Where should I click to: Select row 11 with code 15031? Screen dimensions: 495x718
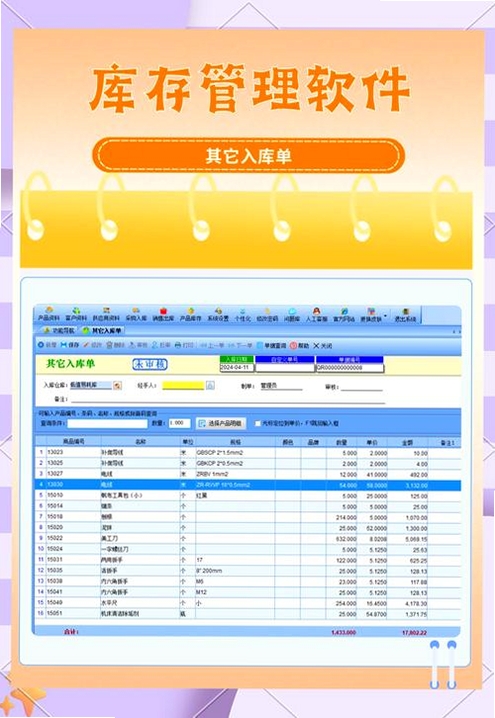pyautogui.click(x=248, y=560)
